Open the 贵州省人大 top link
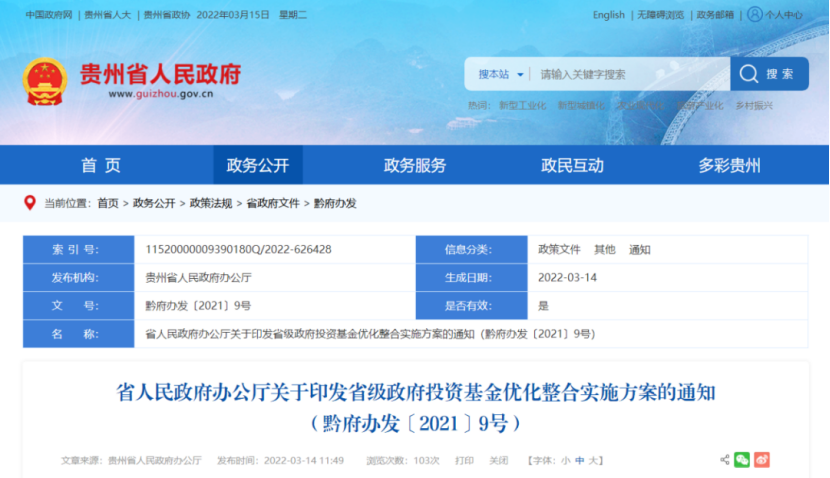Image resolution: width=830 pixels, height=478 pixels. (107, 15)
